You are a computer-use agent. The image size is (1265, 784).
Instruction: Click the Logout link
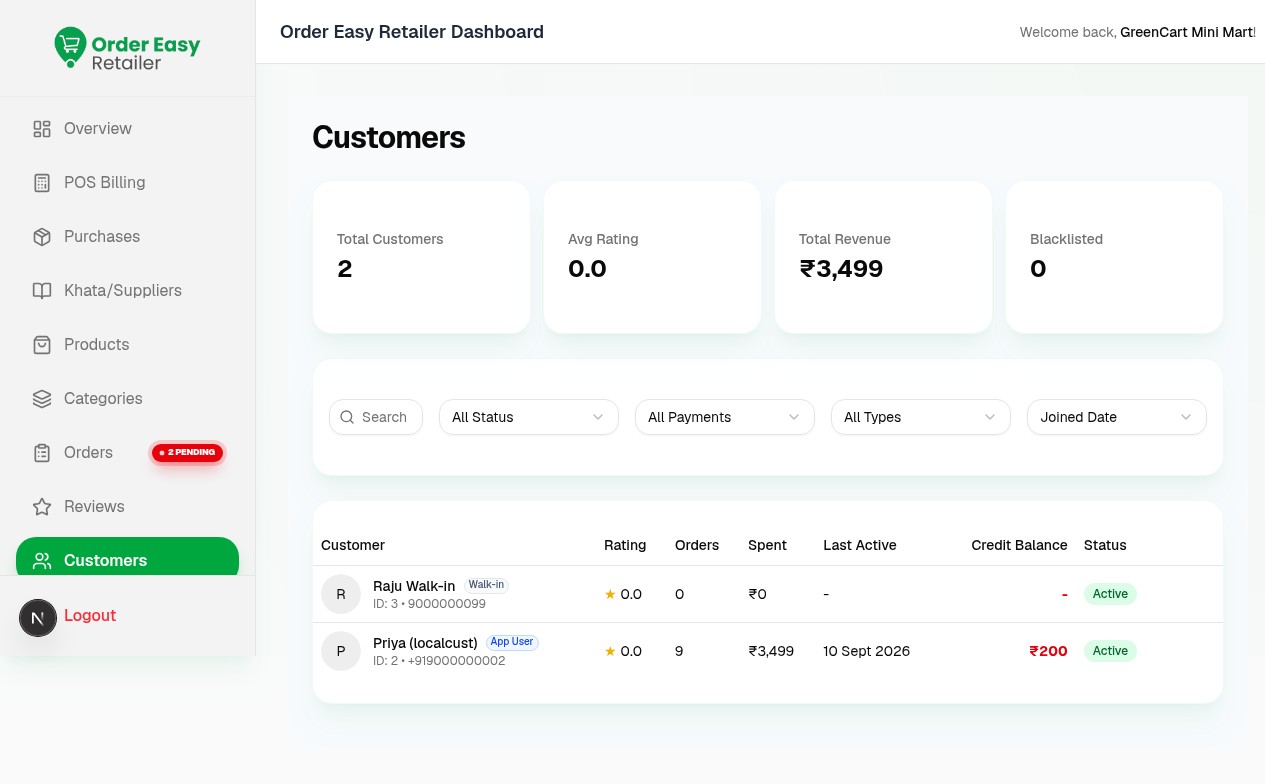[x=90, y=616]
